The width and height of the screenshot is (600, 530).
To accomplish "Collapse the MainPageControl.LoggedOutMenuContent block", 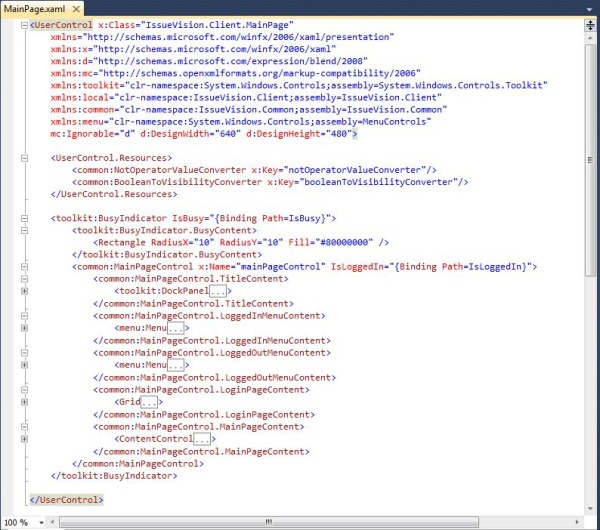I will tap(24, 353).
